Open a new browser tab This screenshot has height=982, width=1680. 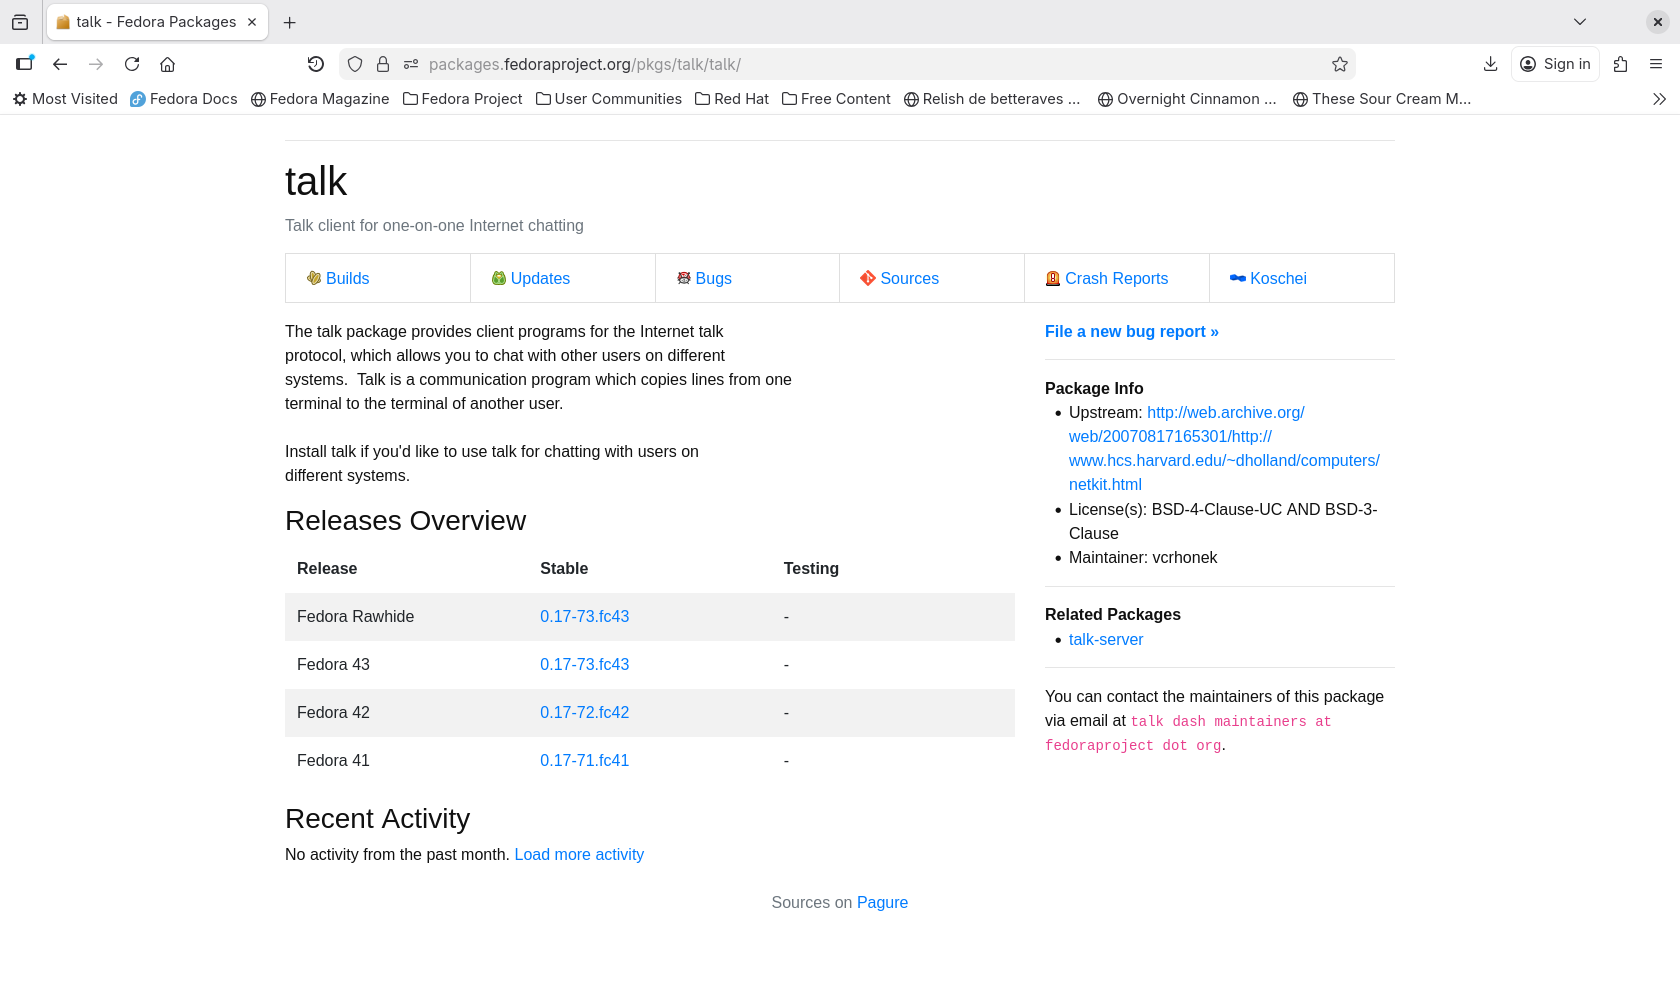290,22
